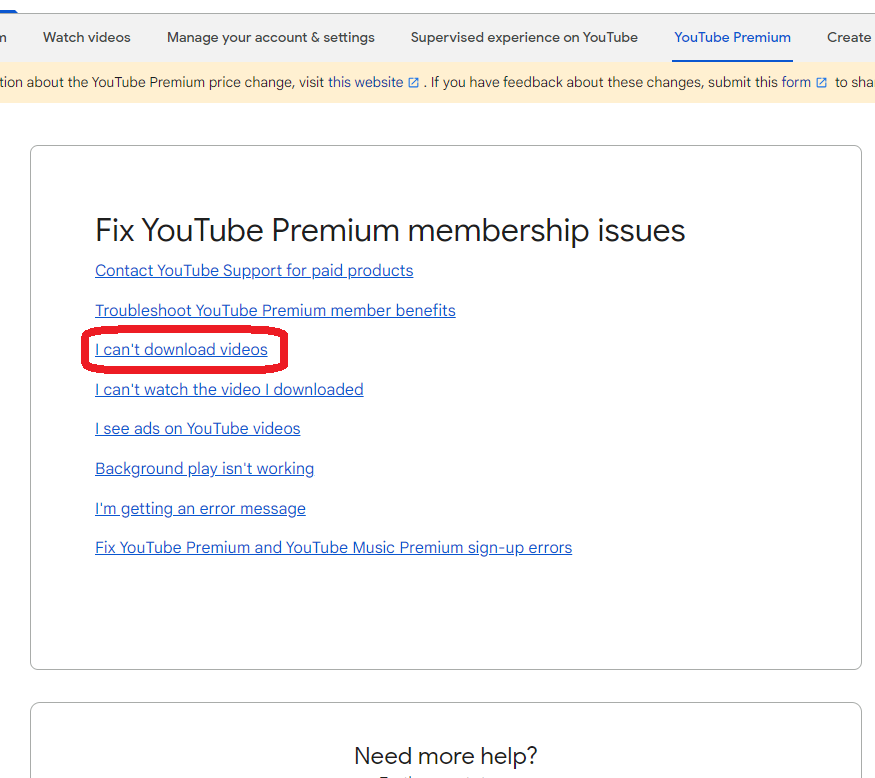Open Contact YouTube Support for paid products

coord(254,271)
